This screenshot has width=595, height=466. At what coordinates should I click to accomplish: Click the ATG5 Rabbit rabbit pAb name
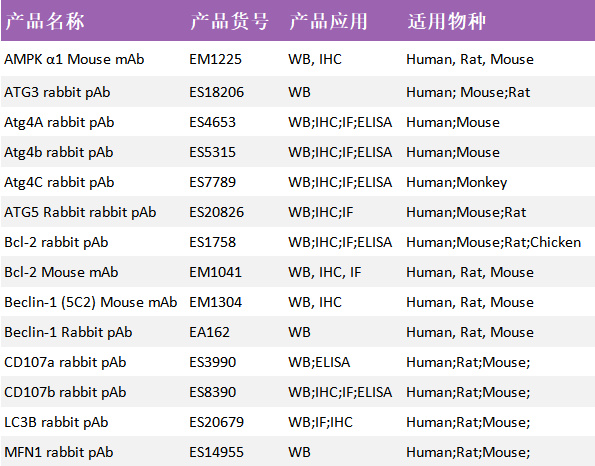[x=80, y=212]
